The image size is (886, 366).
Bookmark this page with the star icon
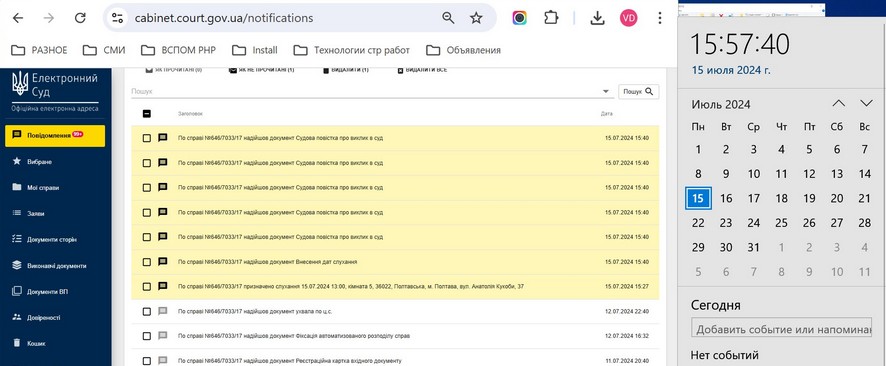476,18
